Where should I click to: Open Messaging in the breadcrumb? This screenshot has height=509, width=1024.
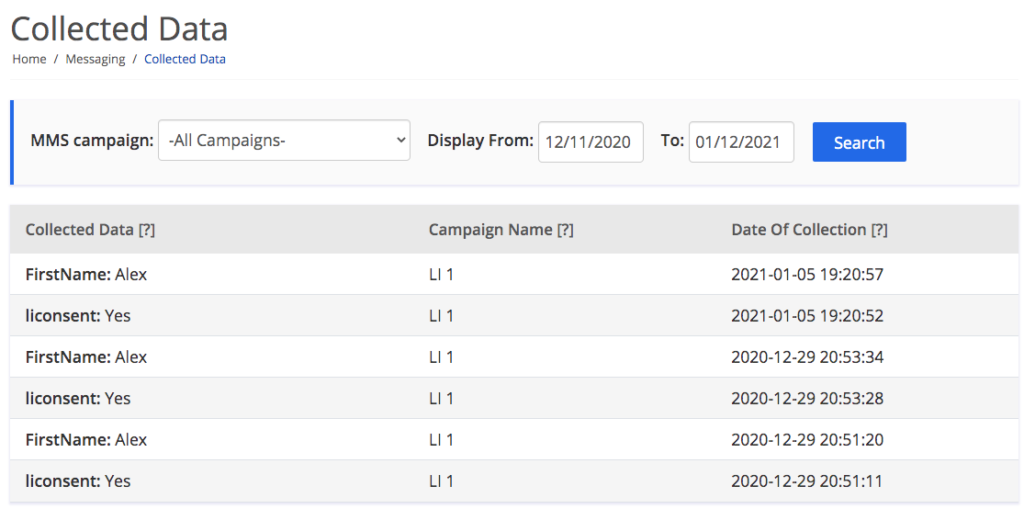(95, 59)
